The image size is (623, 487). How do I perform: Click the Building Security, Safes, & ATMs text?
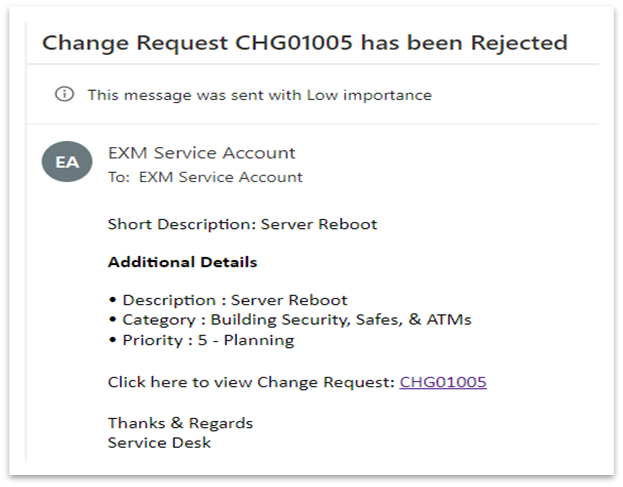pos(341,320)
